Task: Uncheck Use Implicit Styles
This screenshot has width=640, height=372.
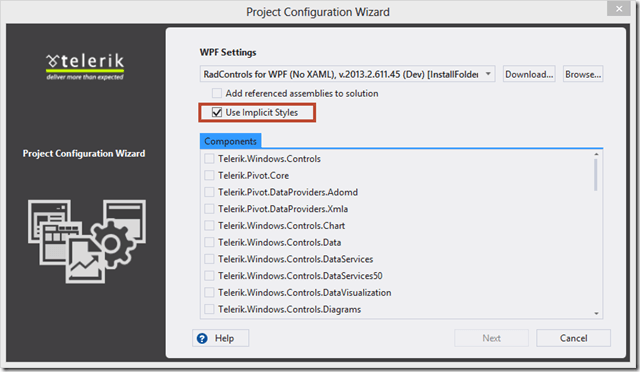Action: [216, 112]
